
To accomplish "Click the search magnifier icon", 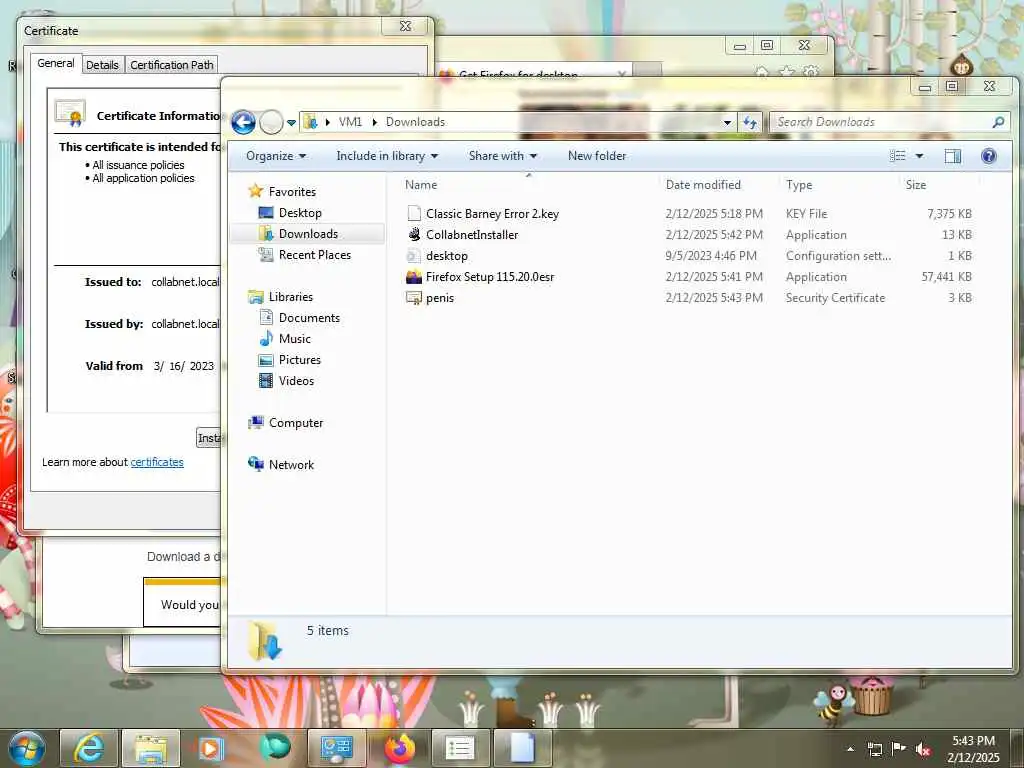I will (x=998, y=122).
